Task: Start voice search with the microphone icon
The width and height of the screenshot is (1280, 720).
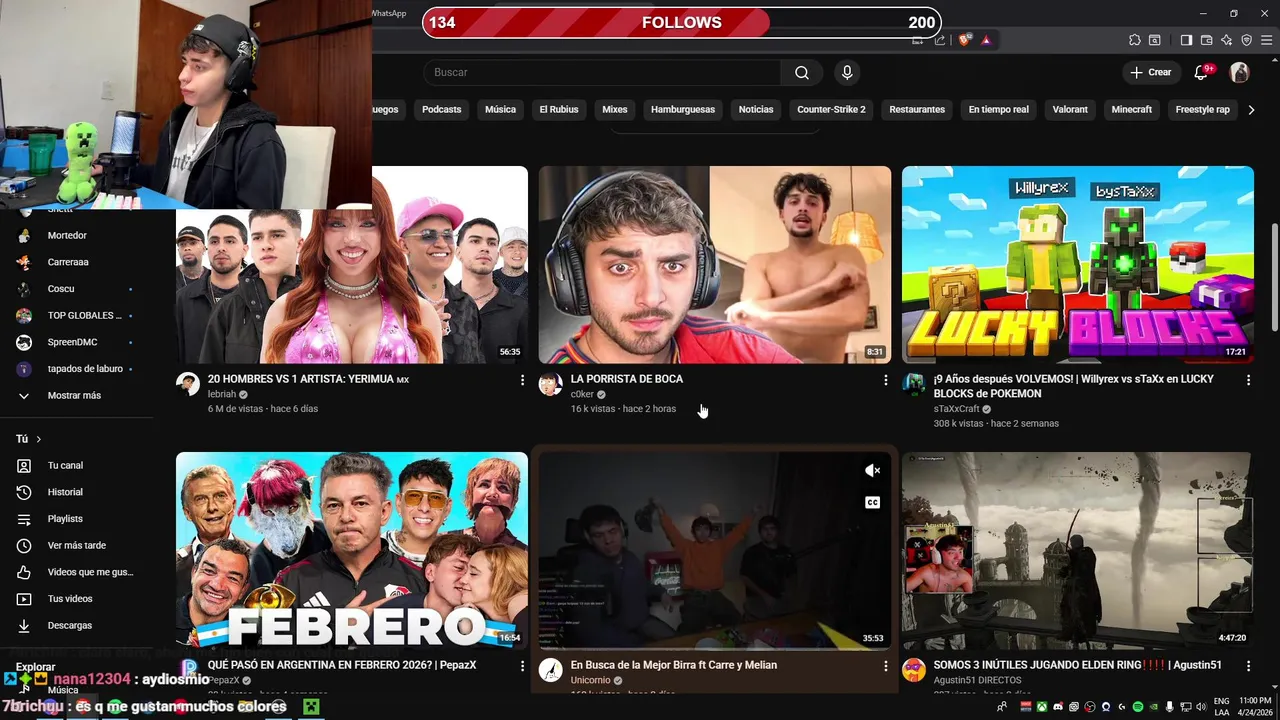Action: pos(847,72)
